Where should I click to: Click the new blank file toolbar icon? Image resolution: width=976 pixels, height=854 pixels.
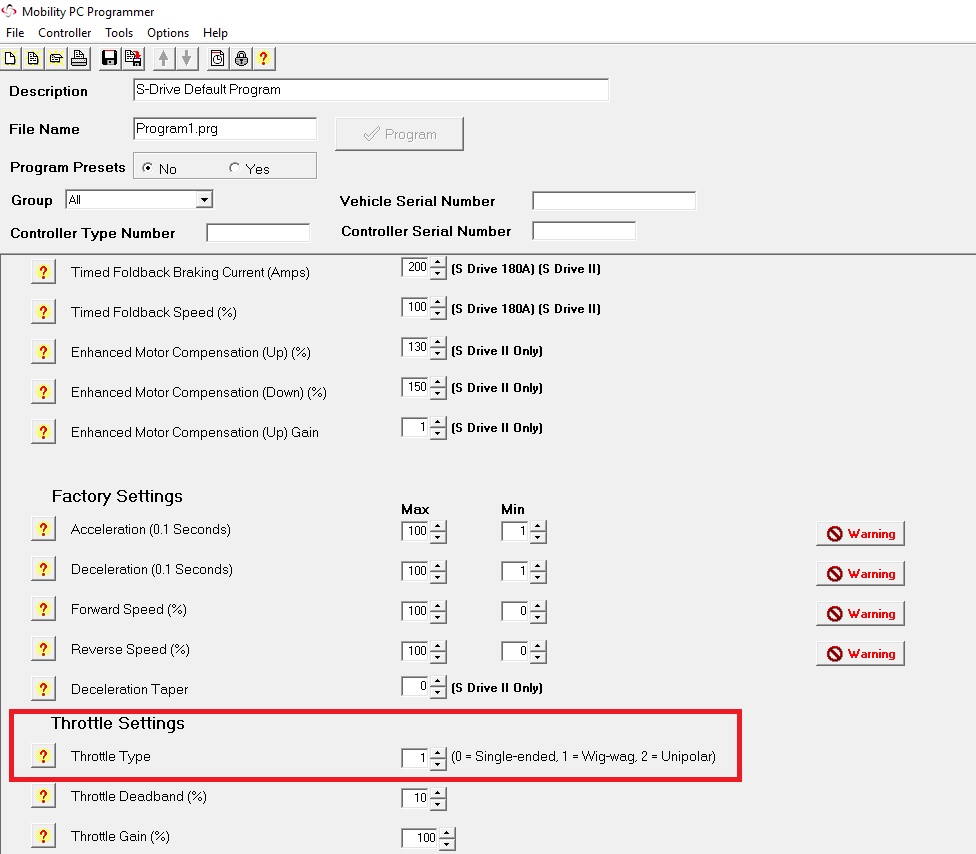pos(11,58)
